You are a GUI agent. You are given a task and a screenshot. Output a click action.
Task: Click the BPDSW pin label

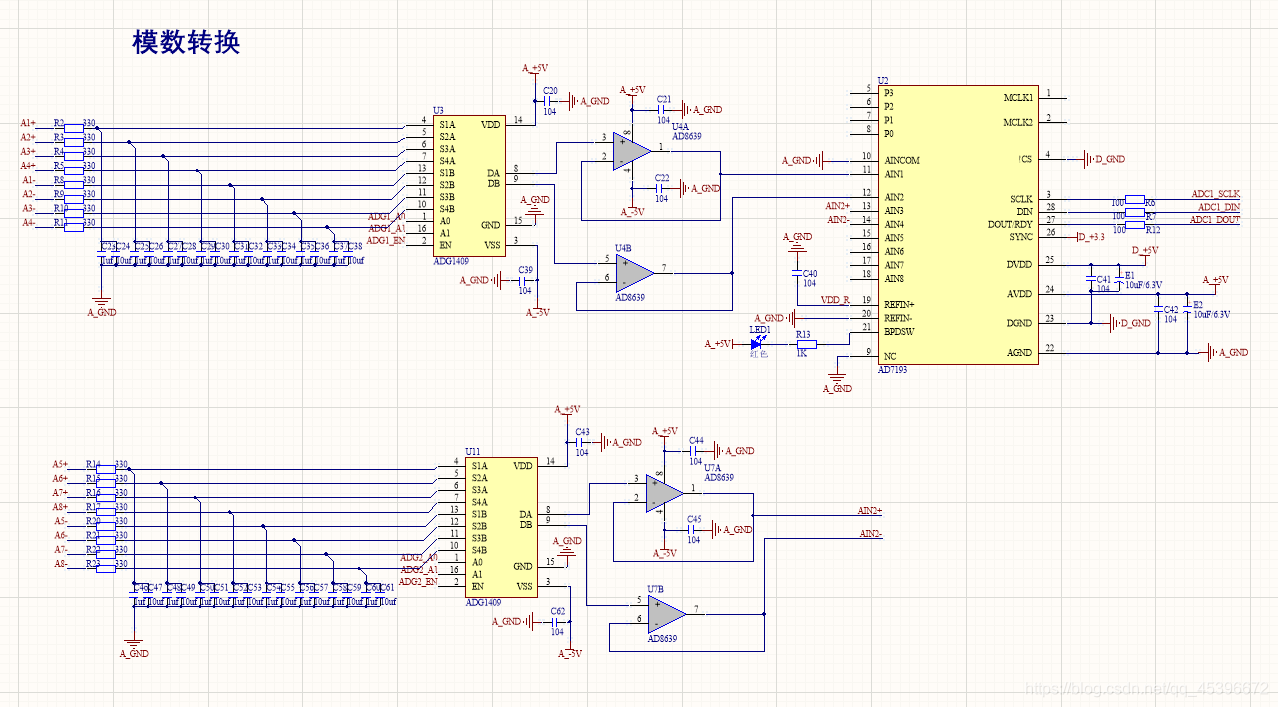(899, 331)
